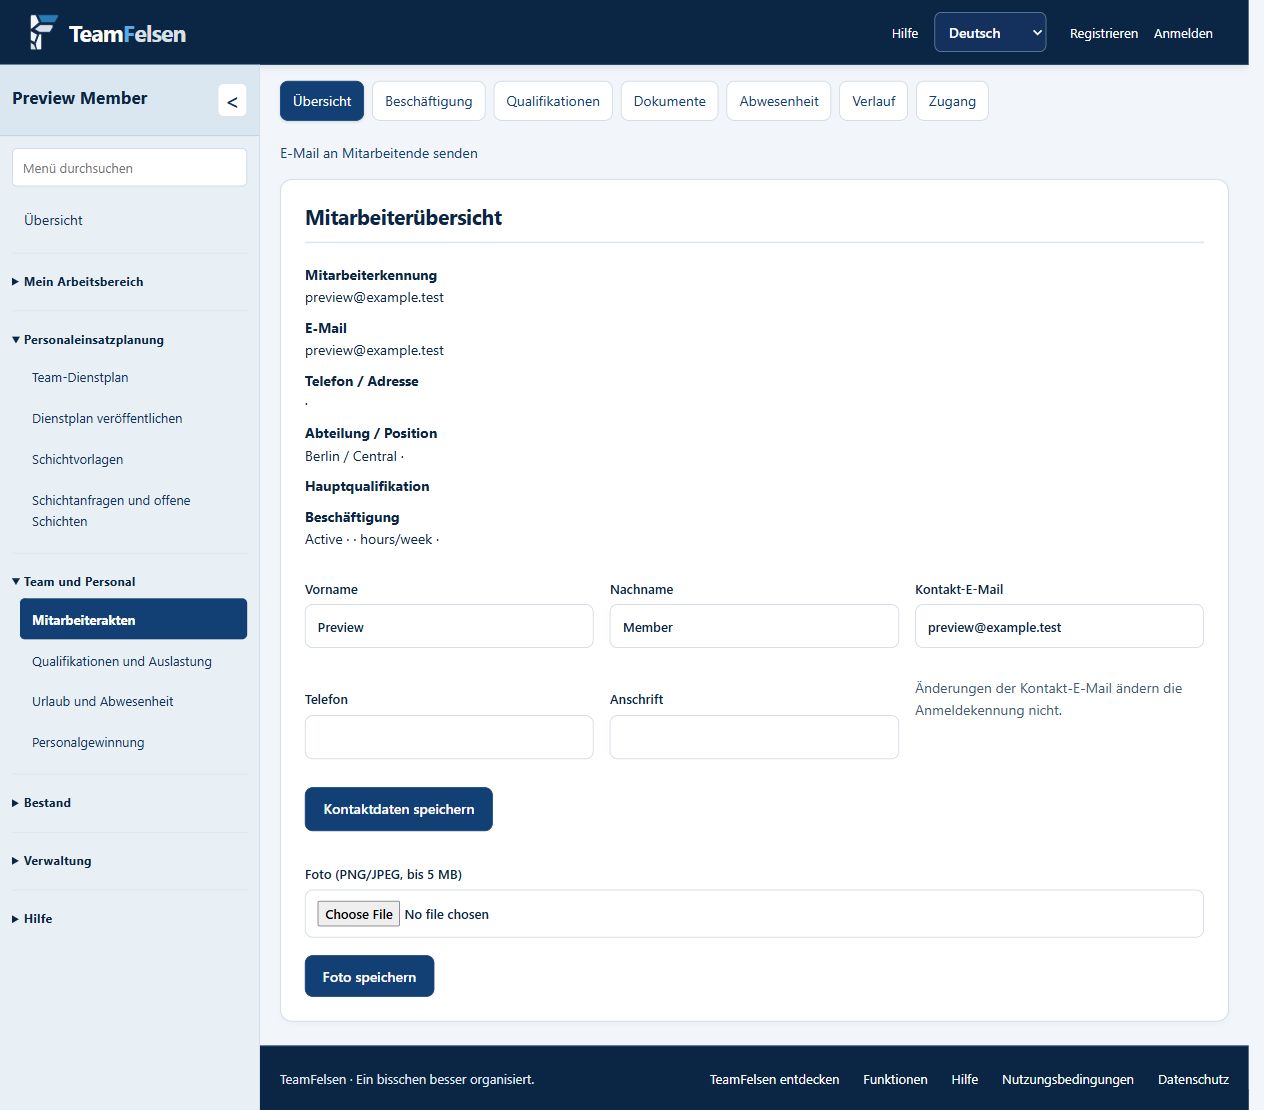
Task: Click the Telefon input field
Action: click(449, 737)
